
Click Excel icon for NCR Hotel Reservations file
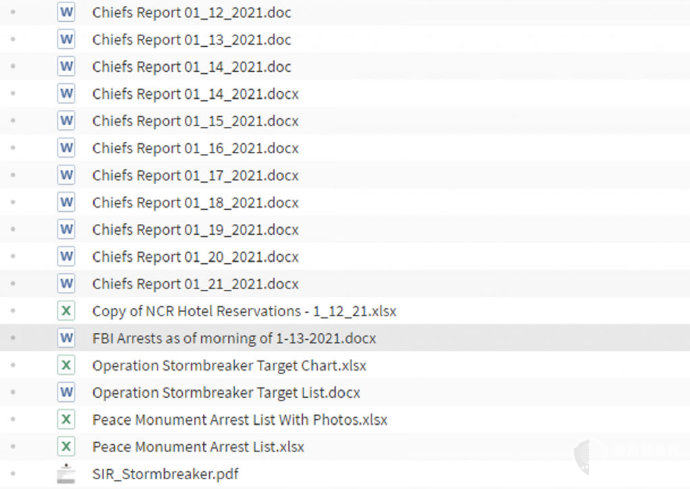(66, 311)
